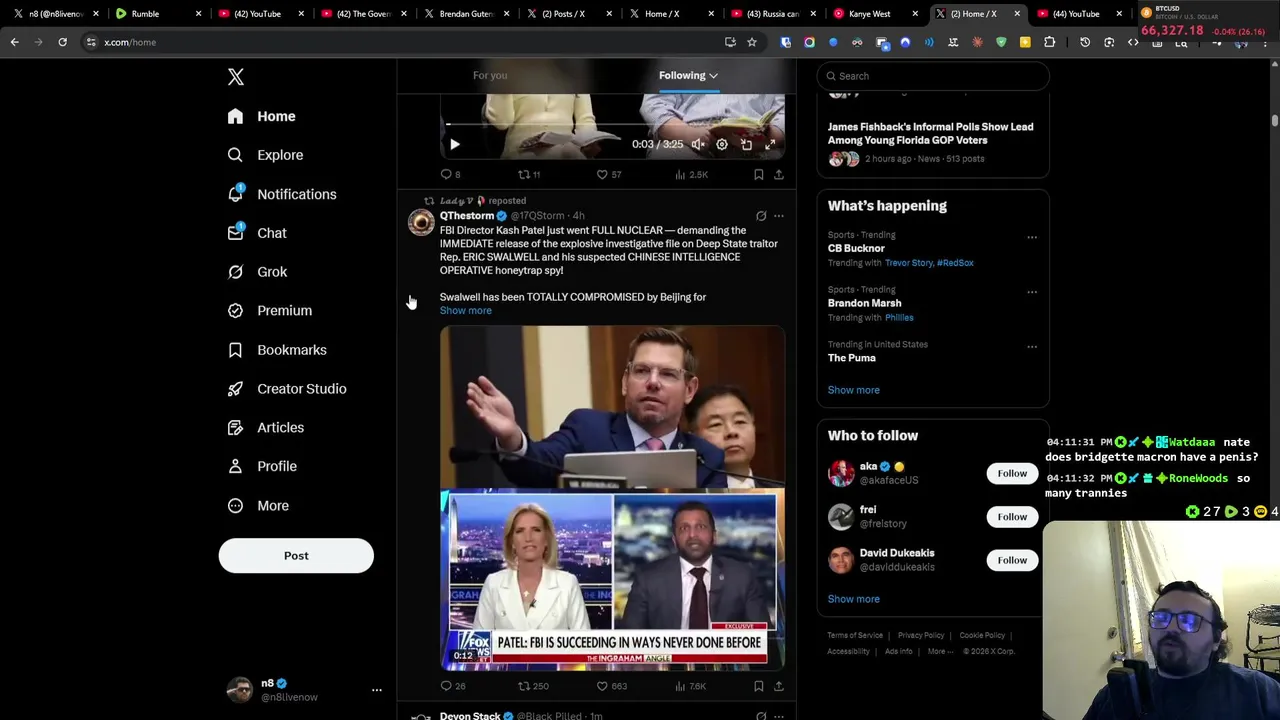Follow David Dukeakis

point(1012,560)
